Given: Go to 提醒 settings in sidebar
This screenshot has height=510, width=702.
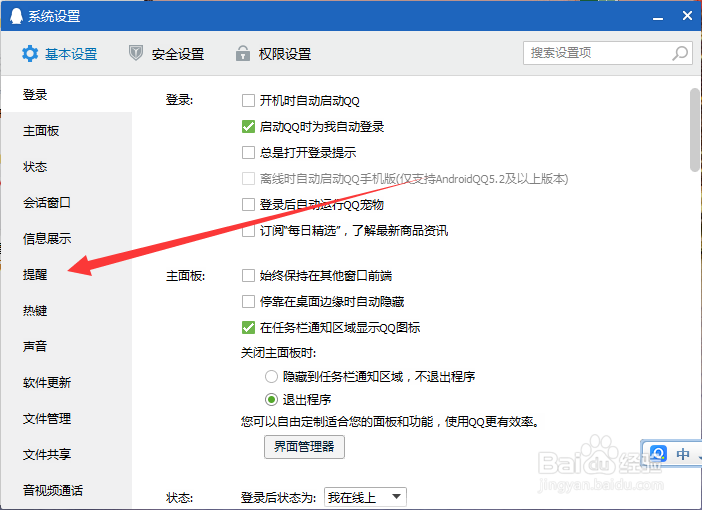Looking at the screenshot, I should 66,274.
